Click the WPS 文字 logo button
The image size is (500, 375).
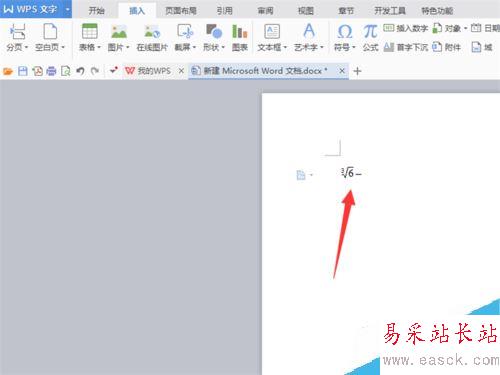31,9
